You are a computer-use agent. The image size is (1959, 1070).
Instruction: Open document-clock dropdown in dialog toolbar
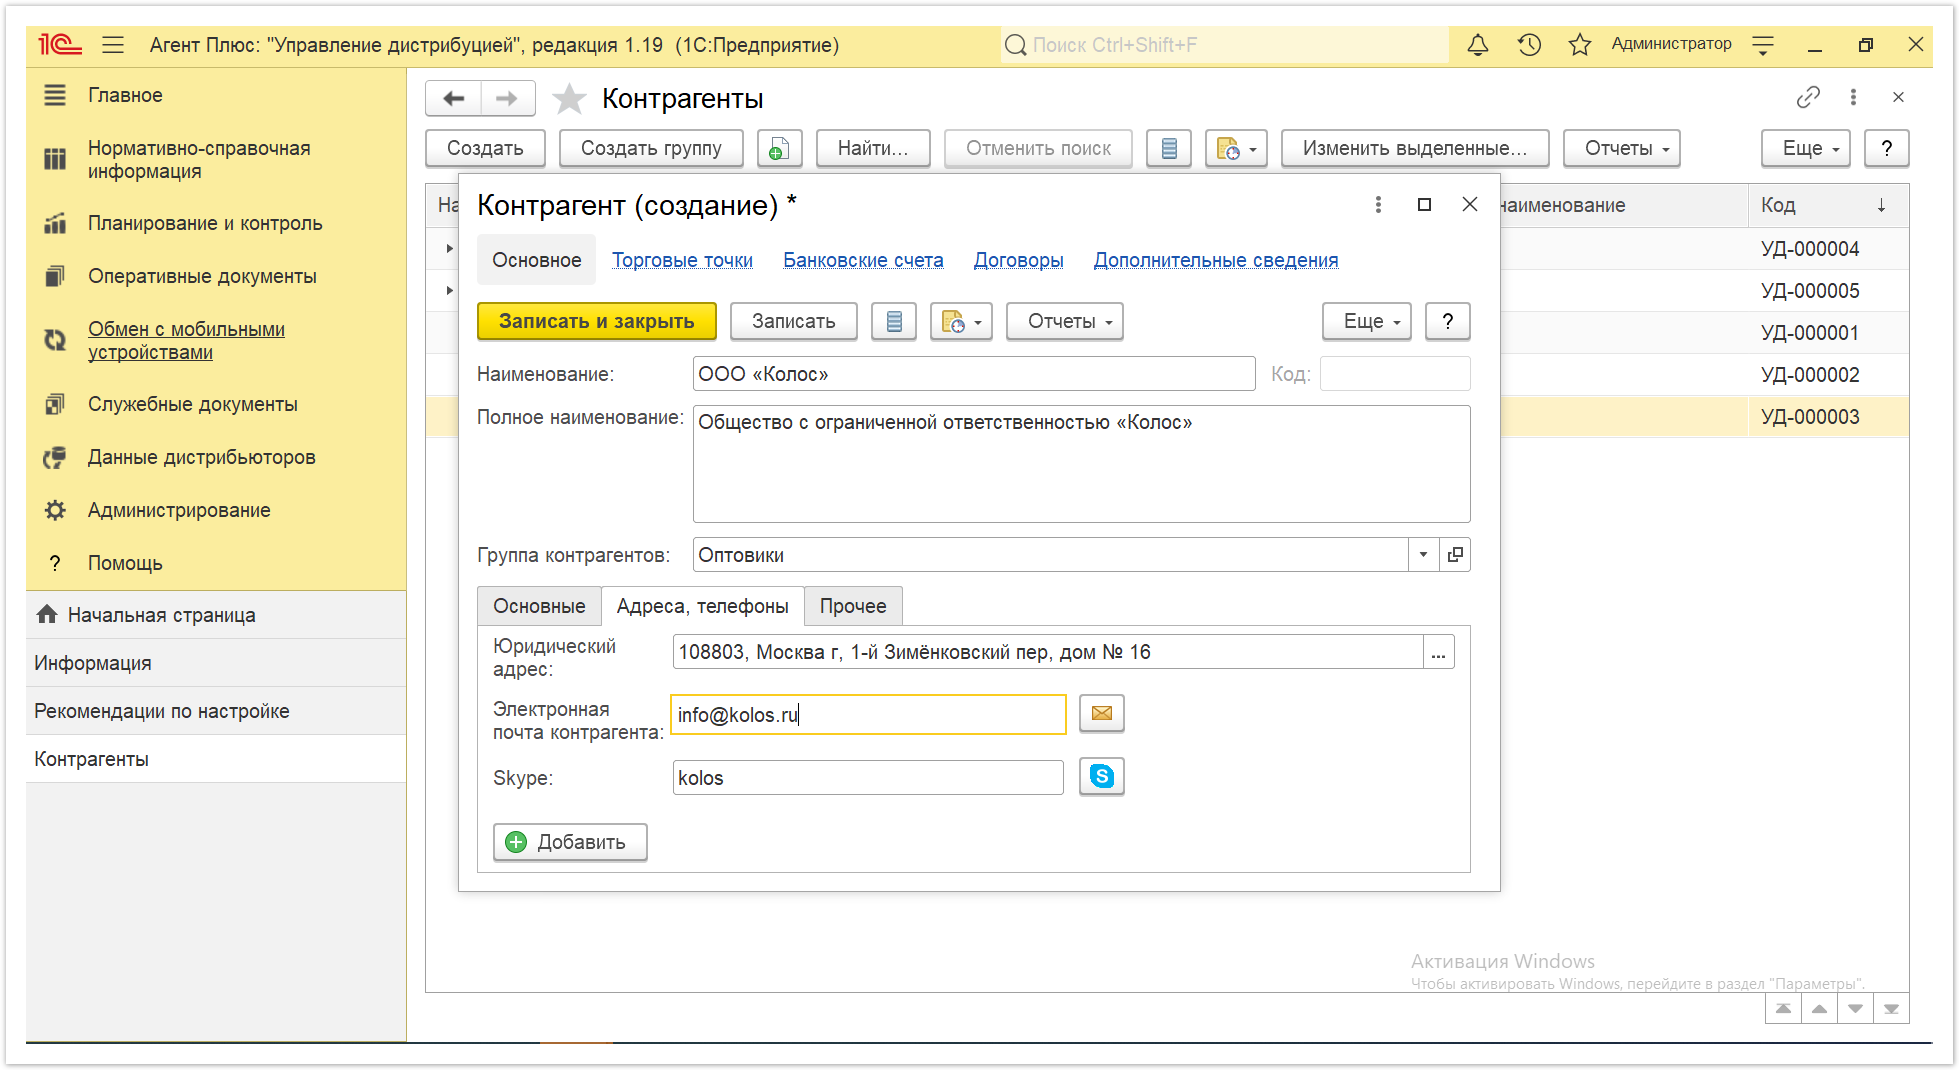tap(961, 321)
